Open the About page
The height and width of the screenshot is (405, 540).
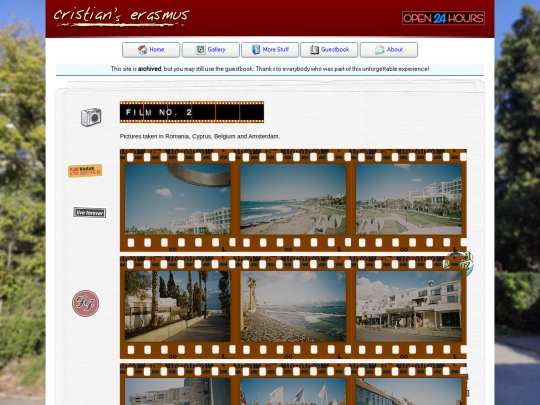coord(389,50)
